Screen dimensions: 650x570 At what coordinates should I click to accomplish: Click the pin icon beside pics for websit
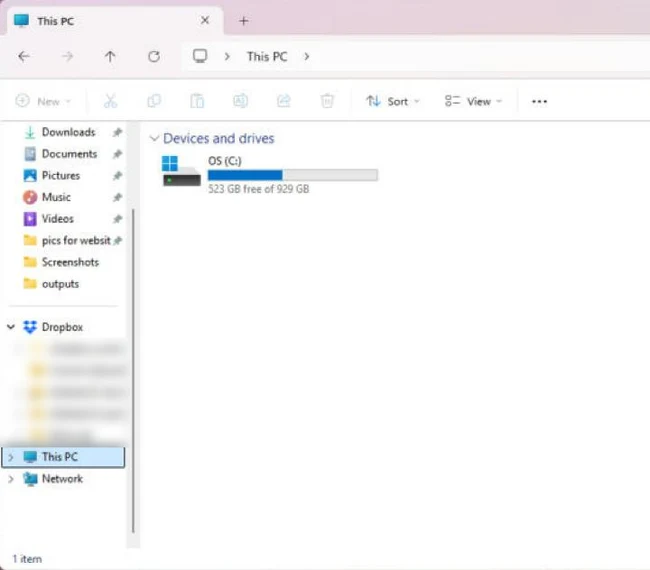coord(118,240)
